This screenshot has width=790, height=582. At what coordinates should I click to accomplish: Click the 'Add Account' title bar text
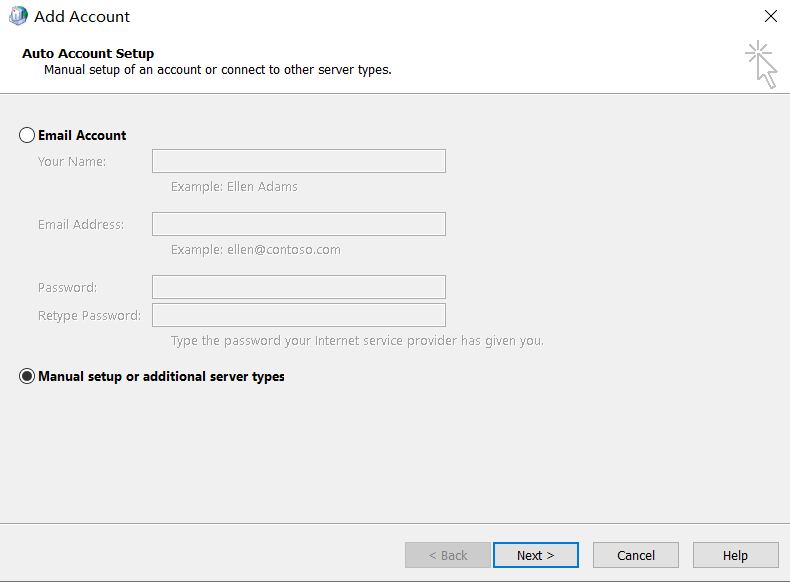[x=82, y=17]
